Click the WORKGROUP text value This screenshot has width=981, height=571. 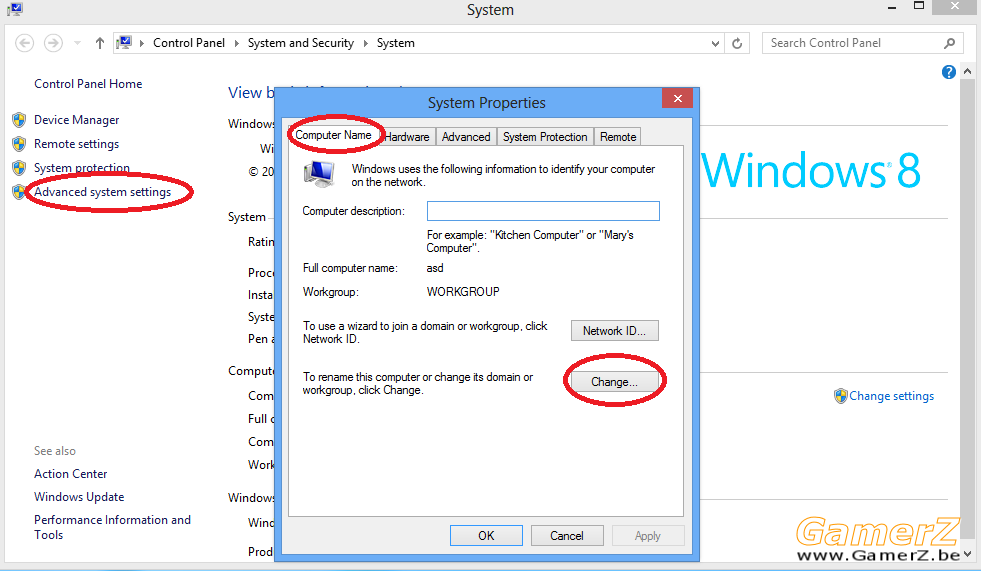[463, 292]
